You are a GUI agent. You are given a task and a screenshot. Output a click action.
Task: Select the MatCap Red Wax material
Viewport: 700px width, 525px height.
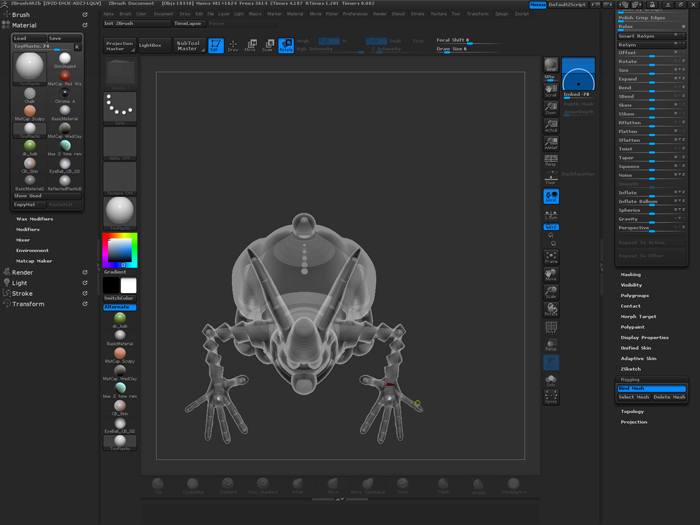65,77
